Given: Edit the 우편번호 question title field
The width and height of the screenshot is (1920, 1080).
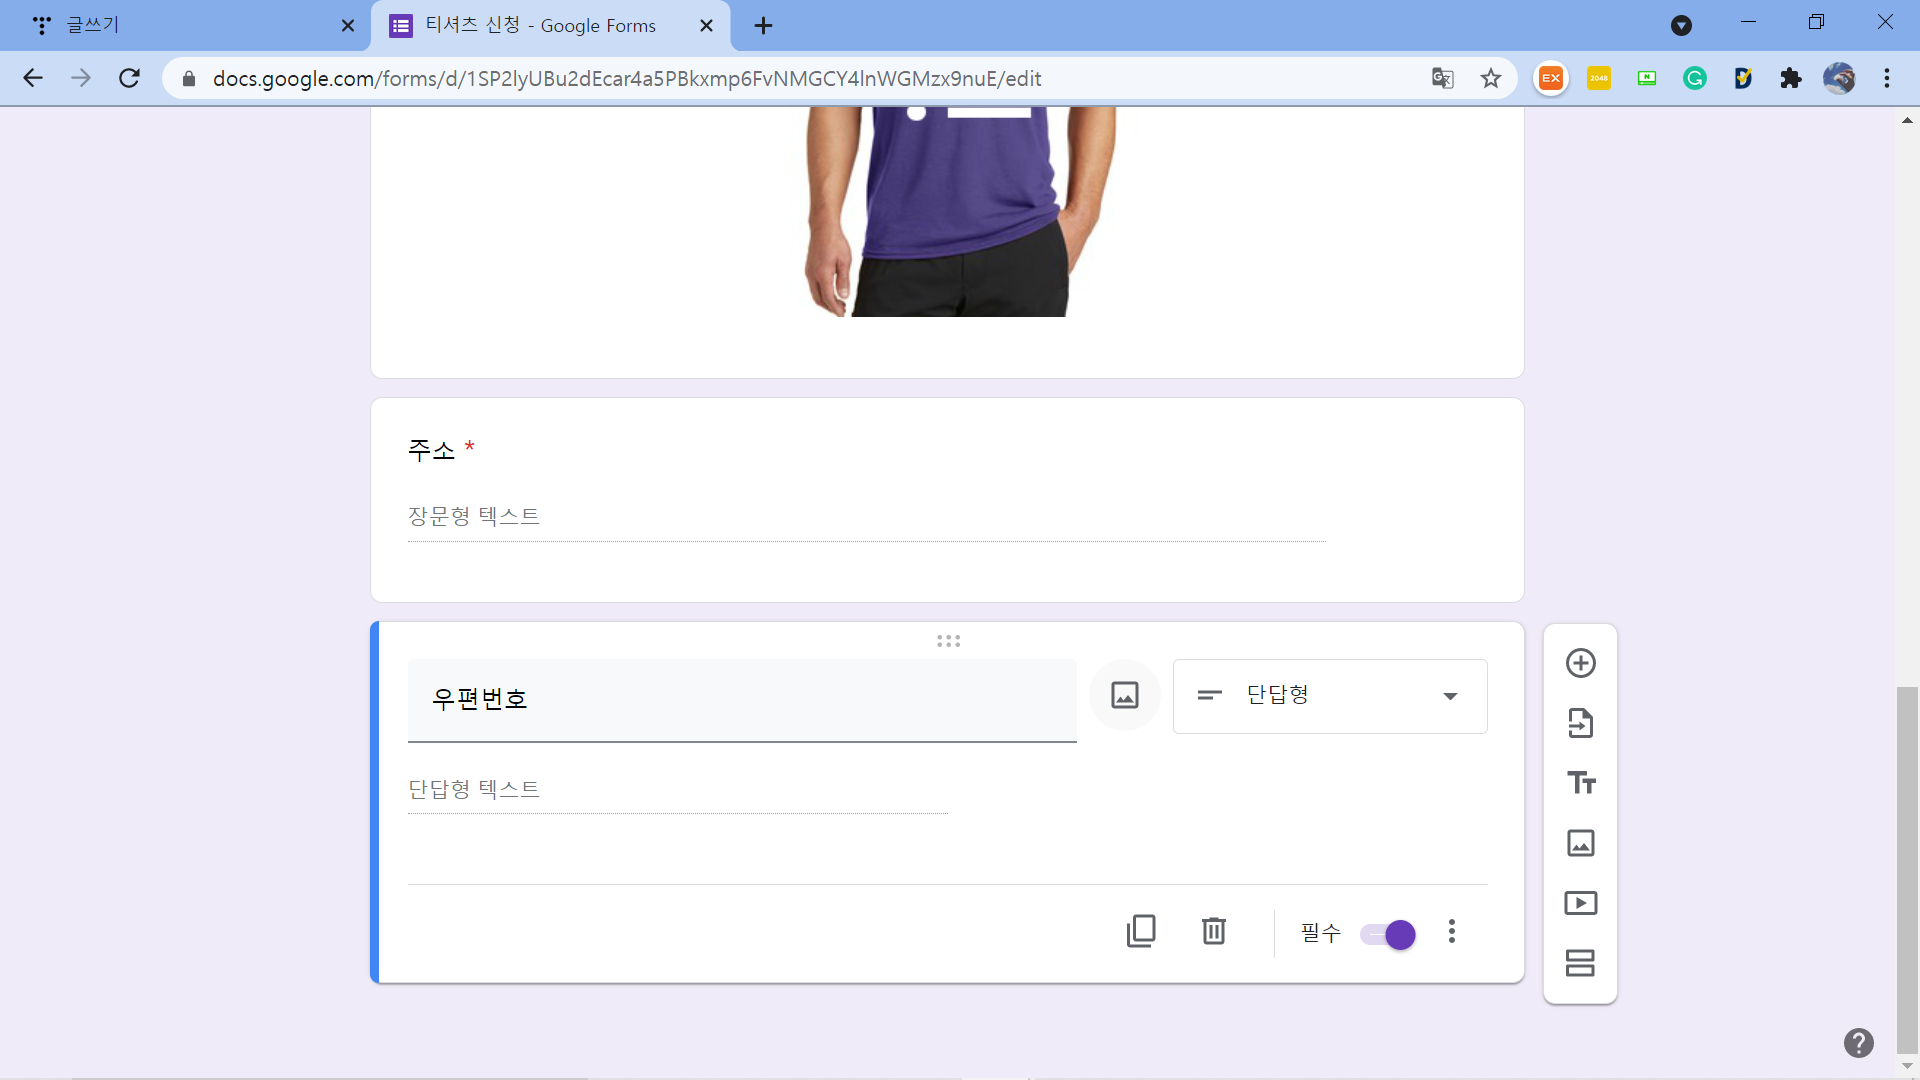Looking at the screenshot, I should [742, 699].
